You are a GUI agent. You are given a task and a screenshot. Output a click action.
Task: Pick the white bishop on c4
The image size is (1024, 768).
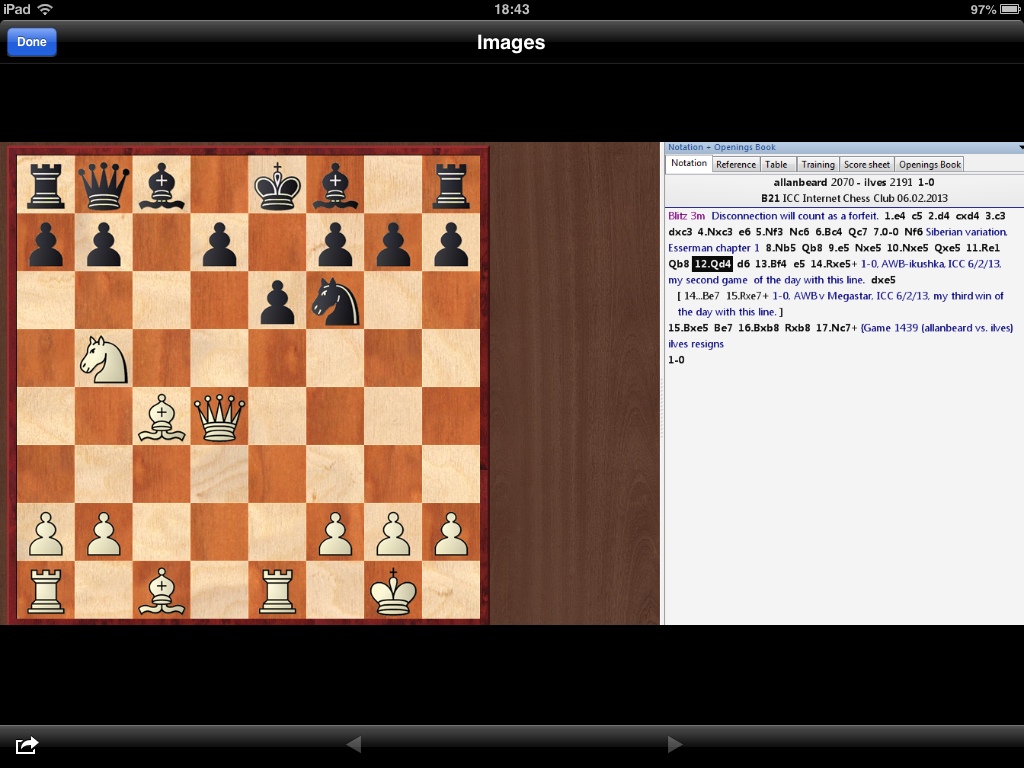coord(162,416)
